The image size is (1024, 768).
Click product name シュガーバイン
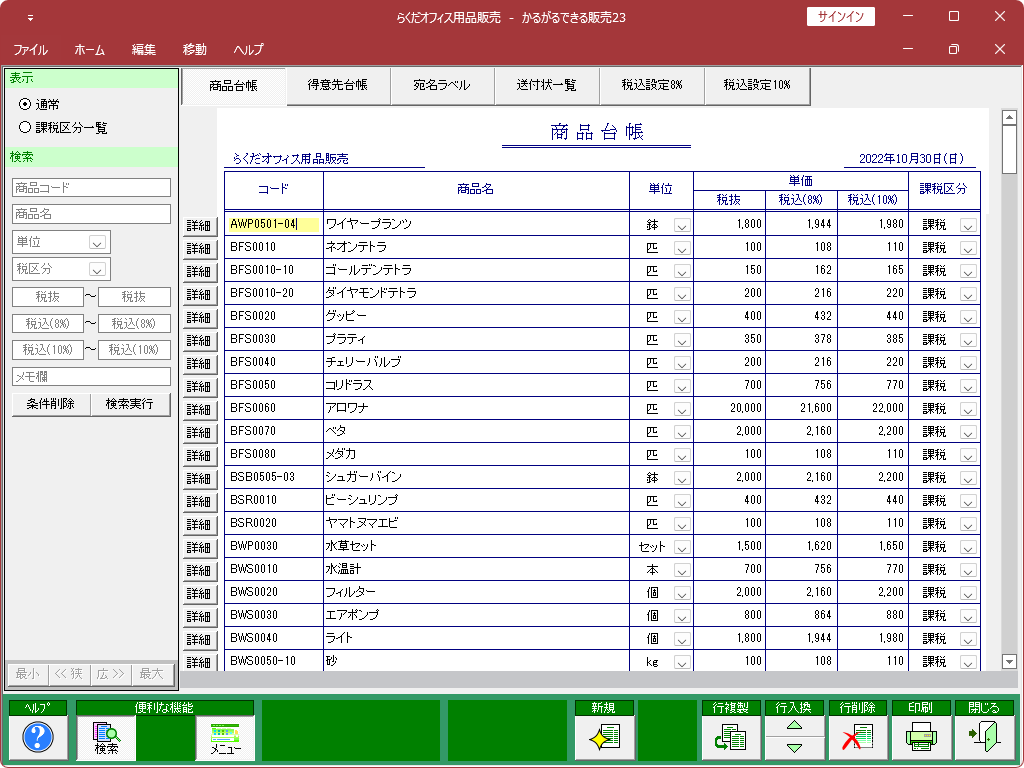click(x=363, y=477)
